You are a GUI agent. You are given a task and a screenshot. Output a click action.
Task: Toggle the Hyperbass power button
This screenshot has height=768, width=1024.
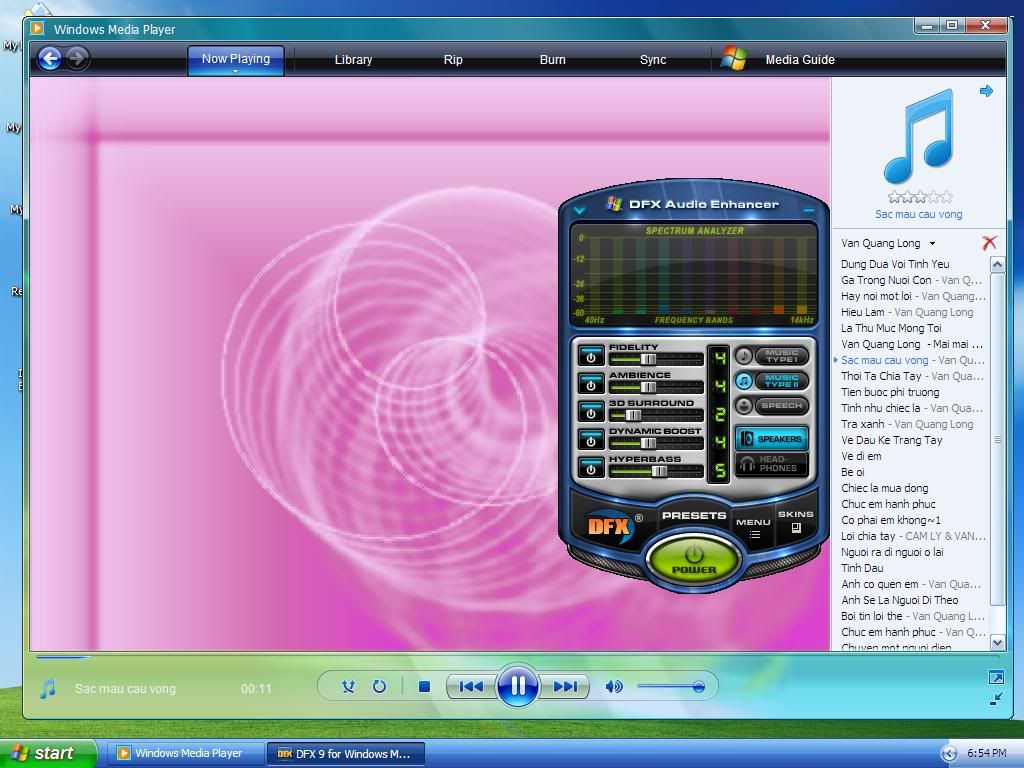click(591, 468)
